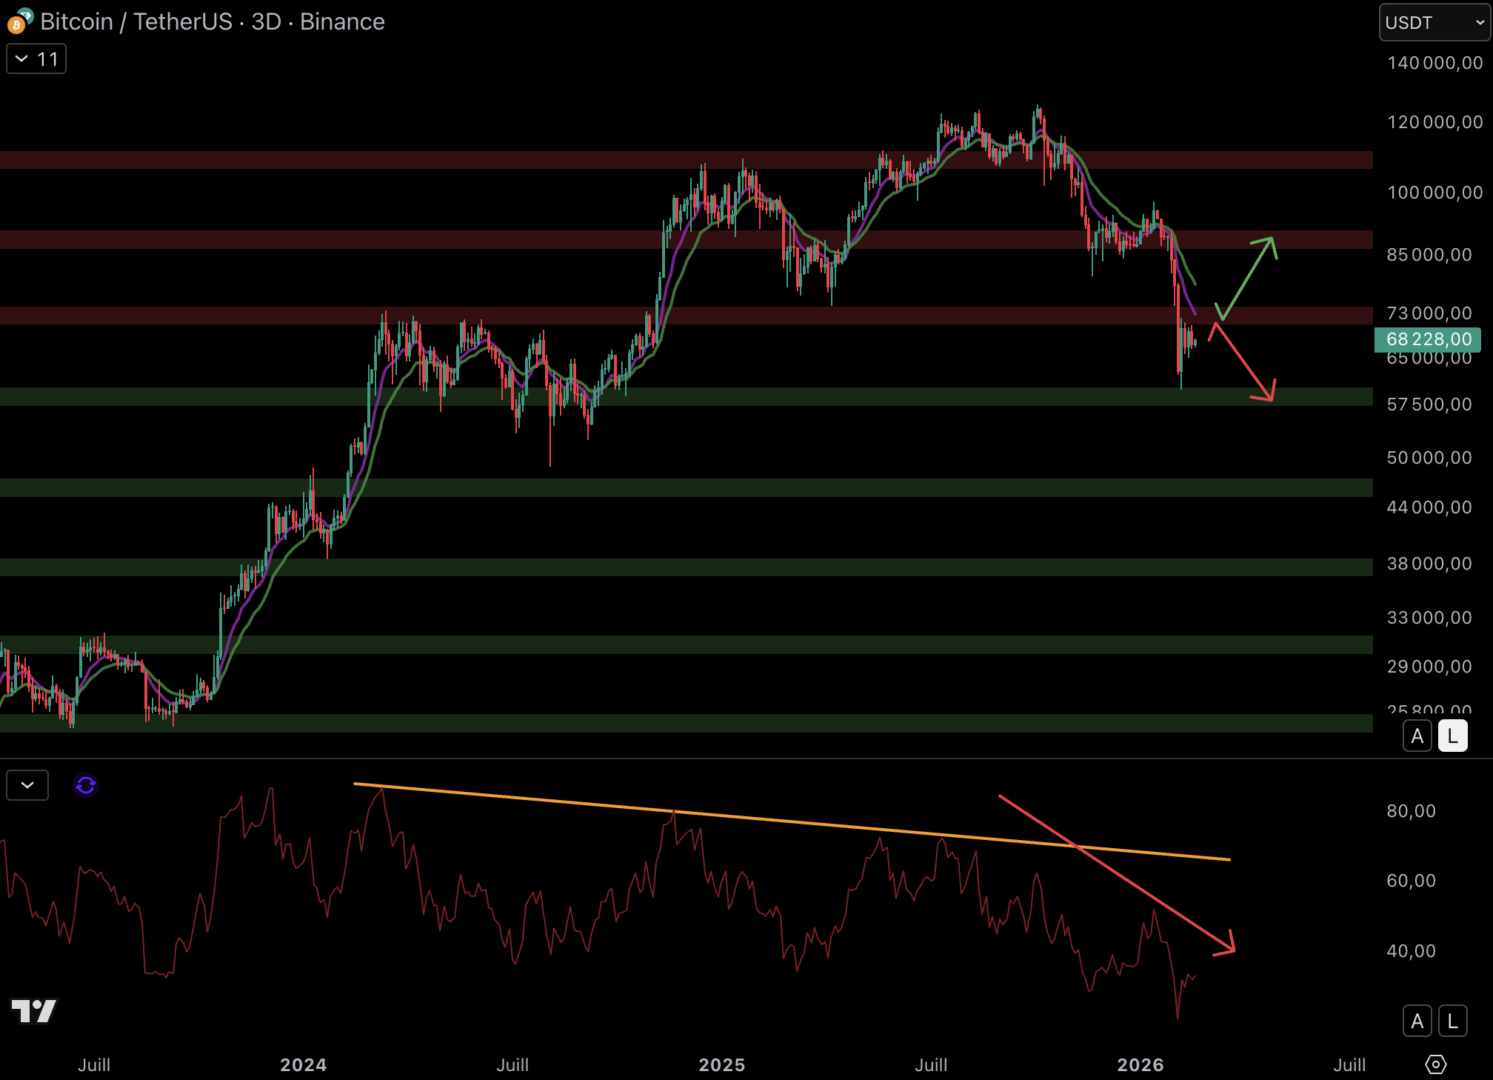This screenshot has width=1493, height=1080.
Task: Open chart settings with the gear icon
Action: 1435,1065
